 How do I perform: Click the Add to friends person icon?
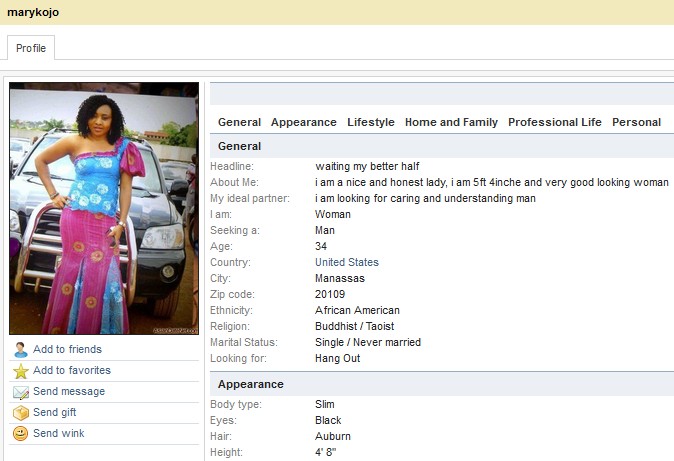click(x=20, y=350)
